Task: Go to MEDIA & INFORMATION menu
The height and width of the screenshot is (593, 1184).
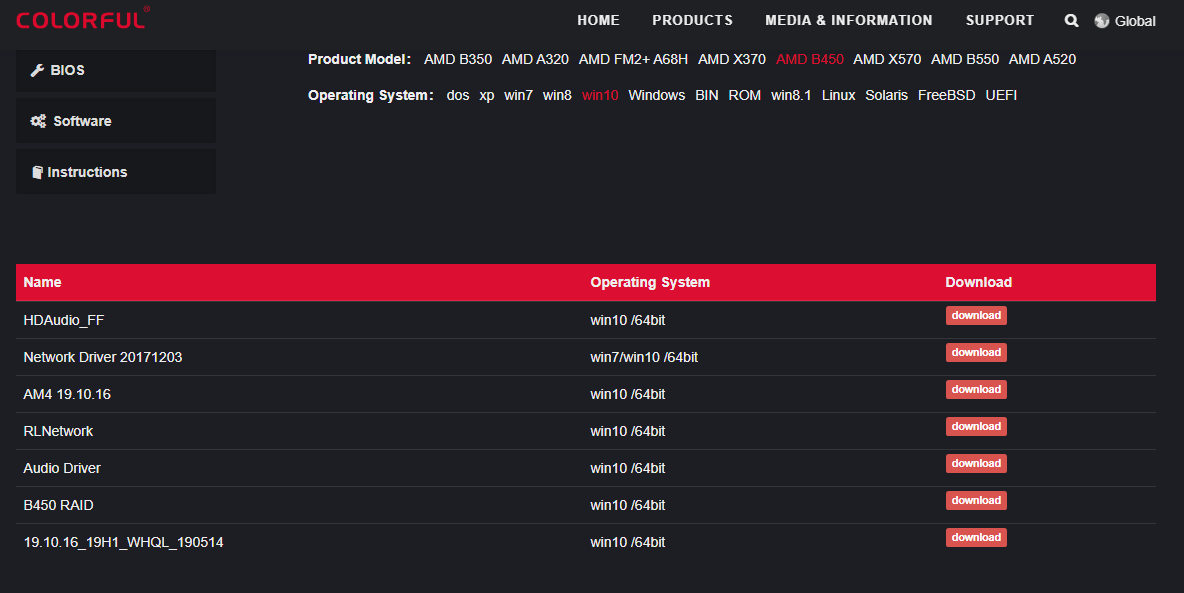Action: (848, 20)
